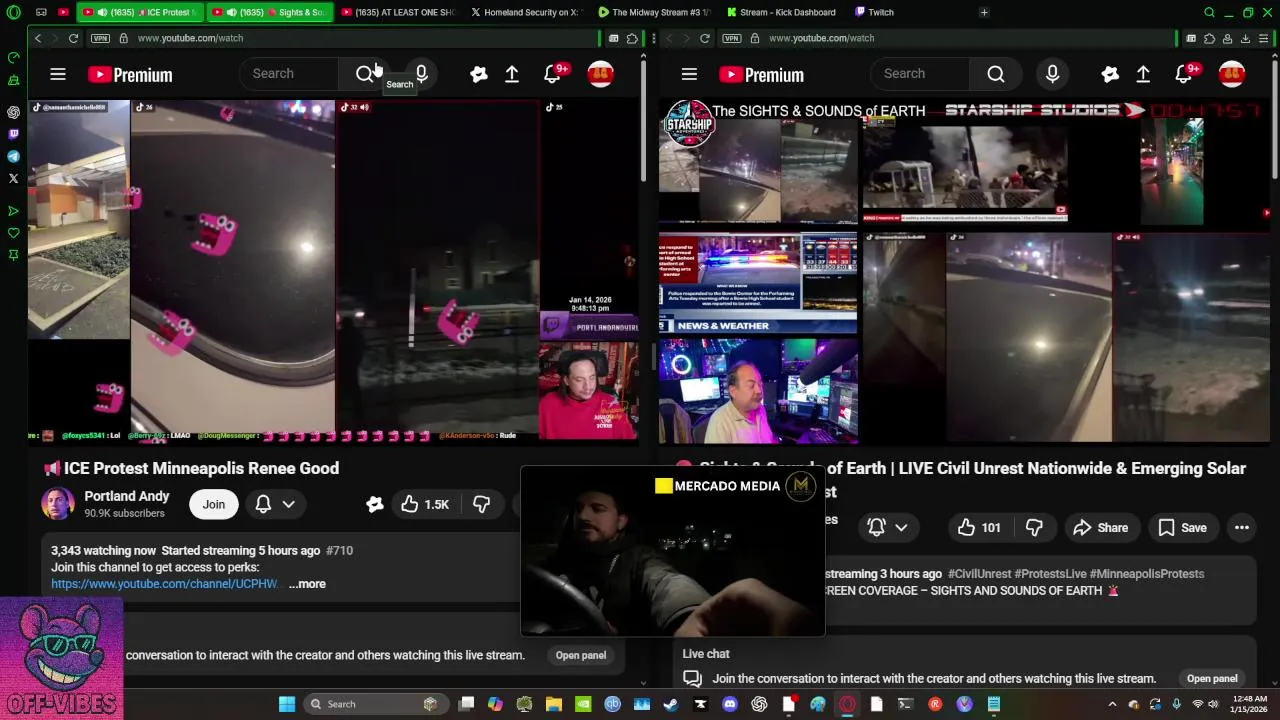Image resolution: width=1280 pixels, height=720 pixels.
Task: Click upload arrow icon in right YouTube header
Action: coord(1143,74)
